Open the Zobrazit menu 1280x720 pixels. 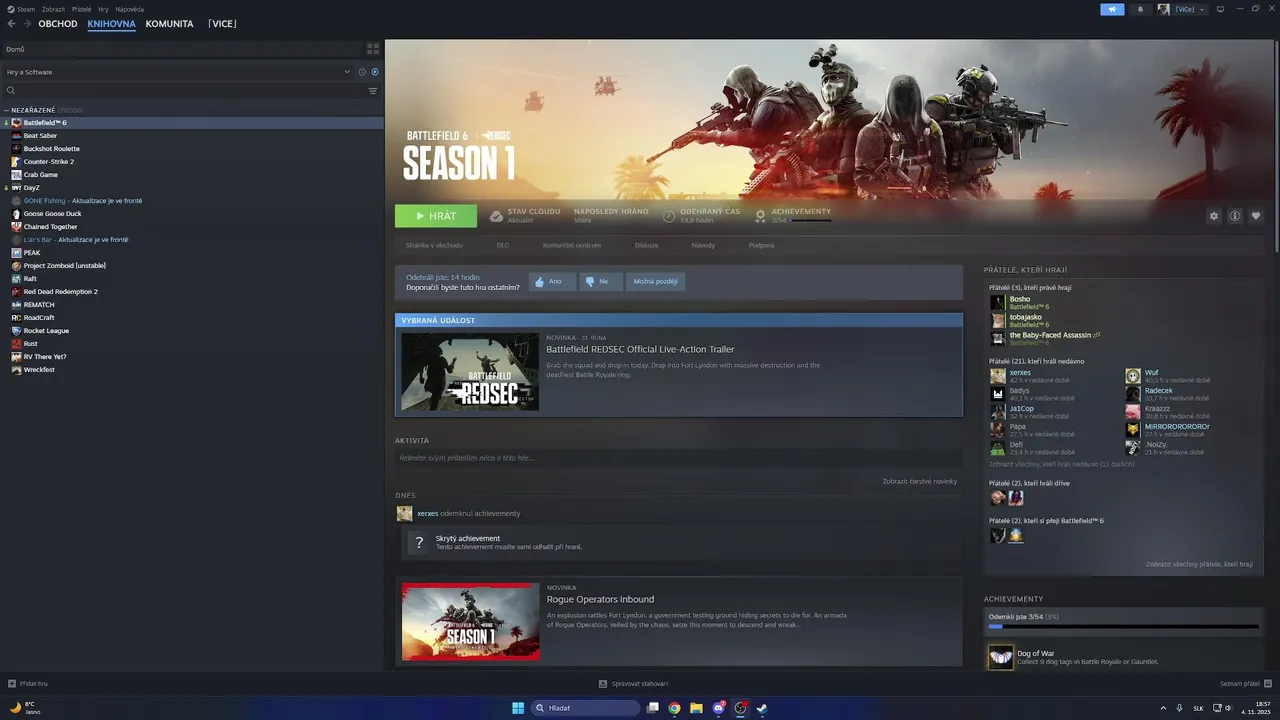pos(54,9)
